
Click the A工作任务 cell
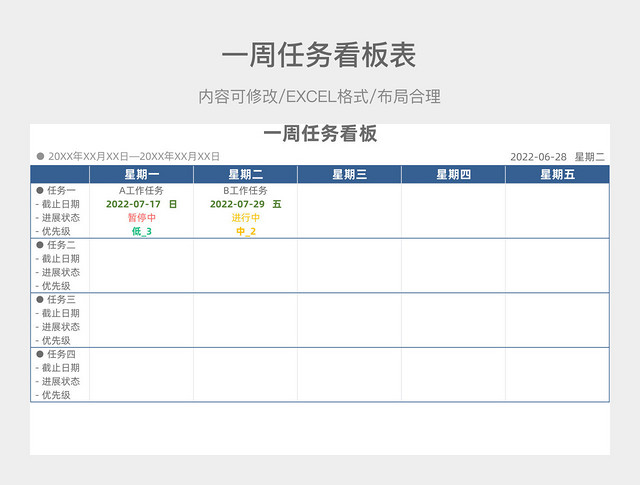(x=141, y=191)
